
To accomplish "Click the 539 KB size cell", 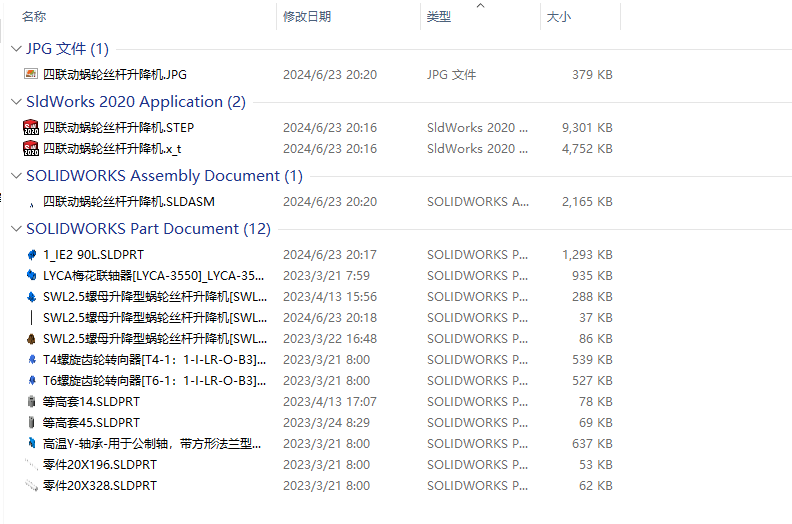I will coord(592,360).
